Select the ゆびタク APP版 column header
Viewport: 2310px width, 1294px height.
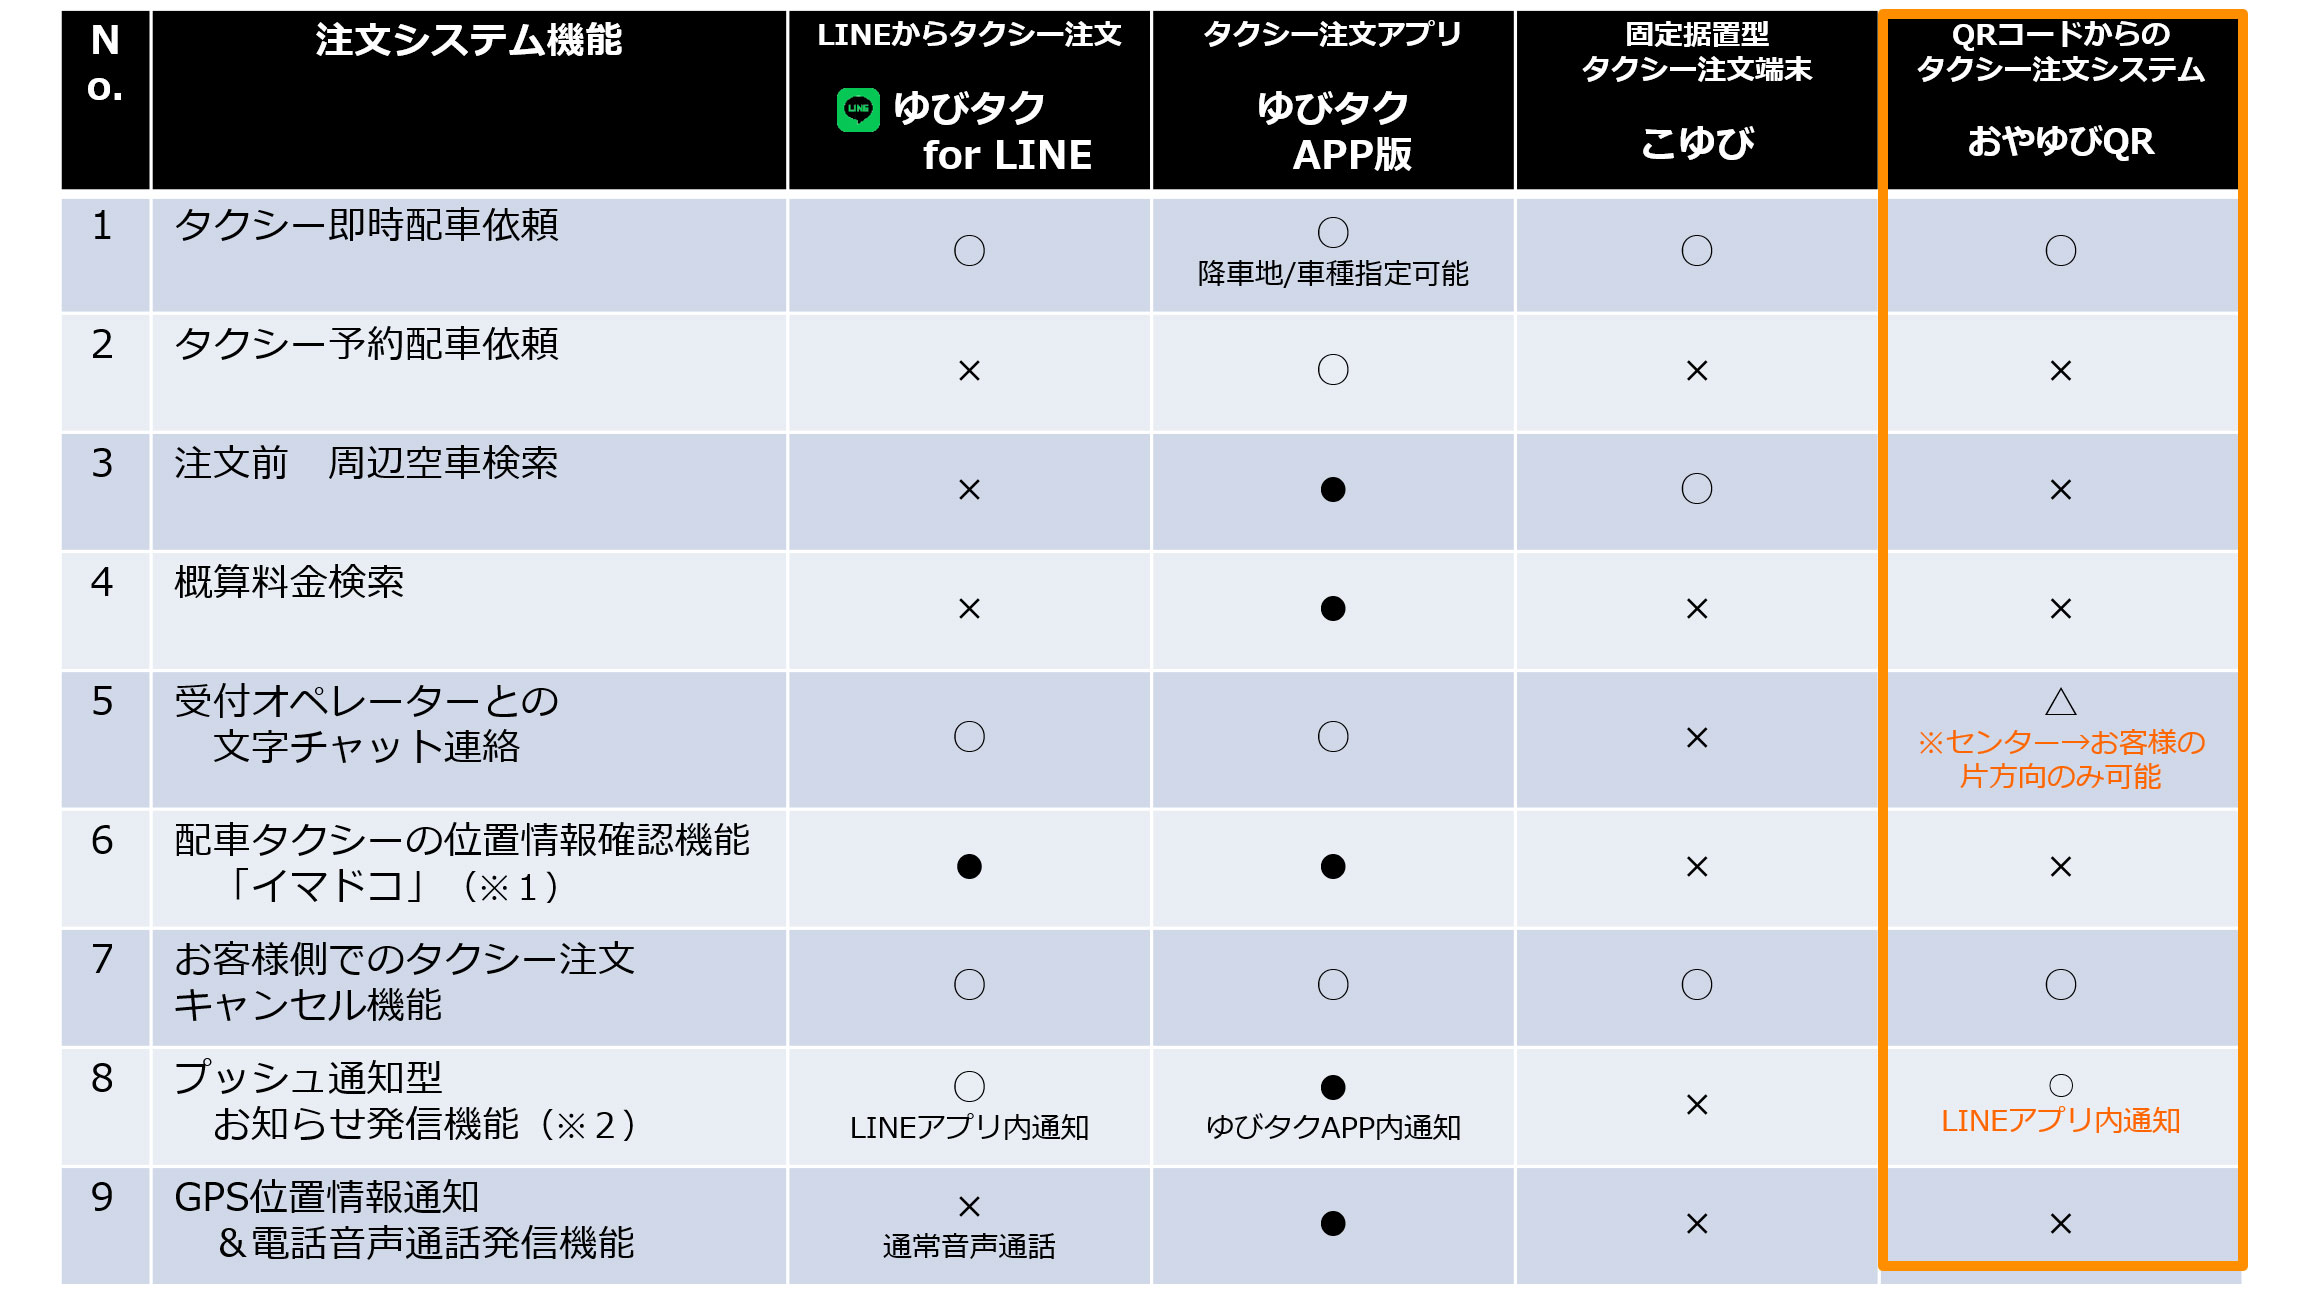[1332, 100]
